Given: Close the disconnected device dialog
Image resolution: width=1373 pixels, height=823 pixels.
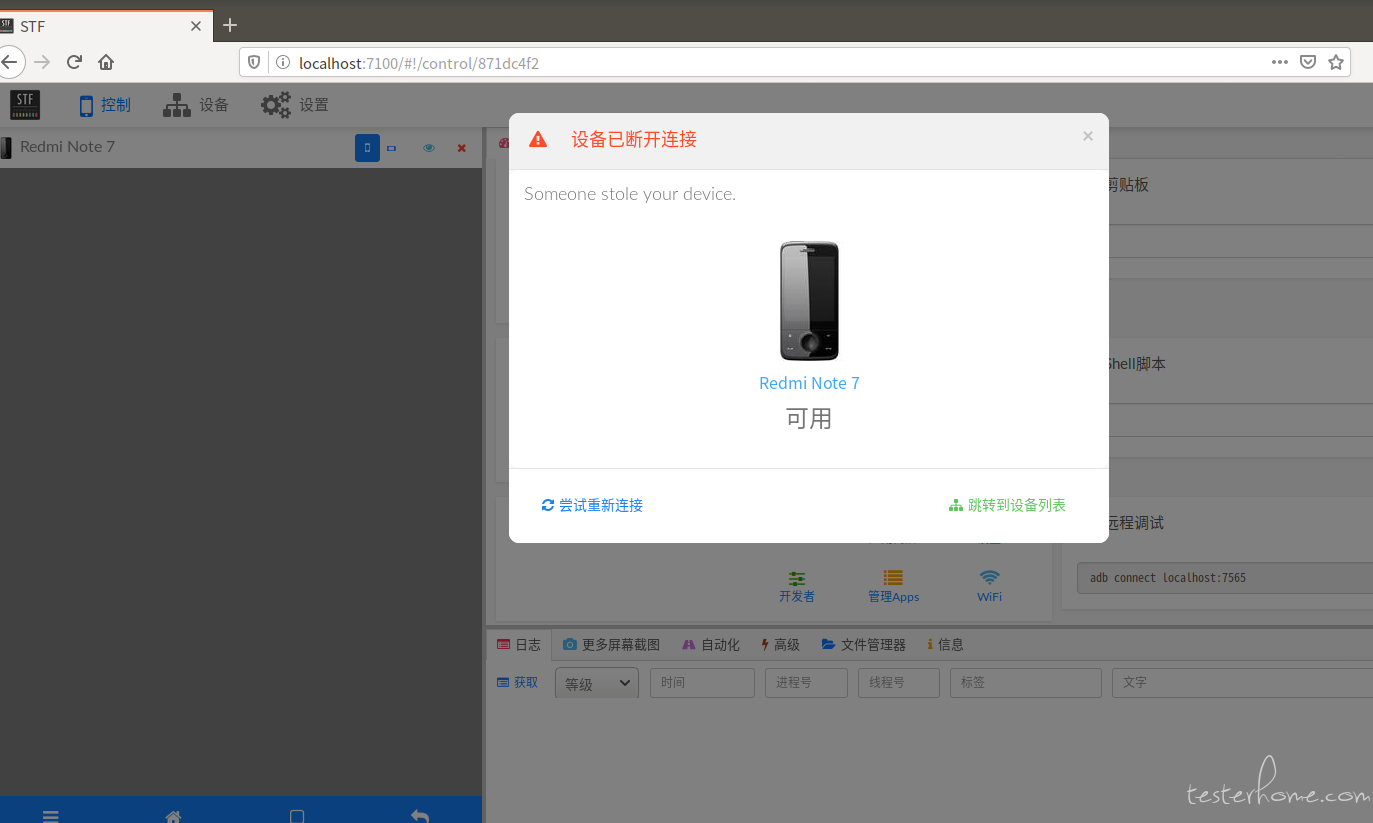Looking at the screenshot, I should click(x=1088, y=136).
